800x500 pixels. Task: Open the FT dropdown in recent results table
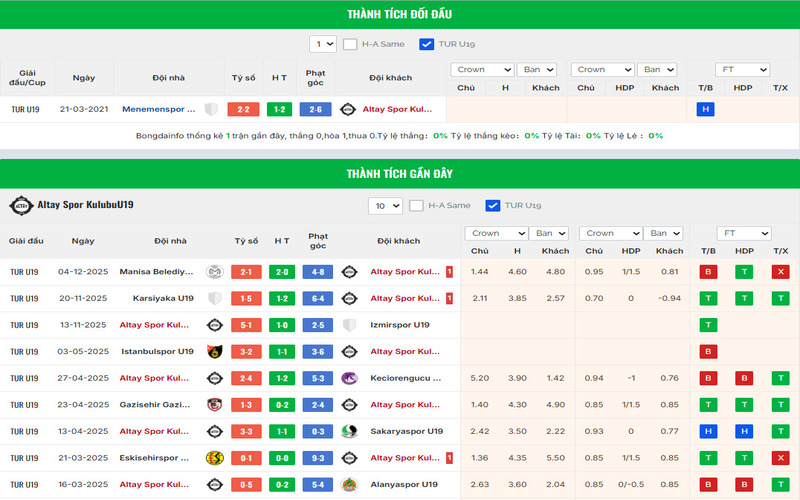pos(744,233)
